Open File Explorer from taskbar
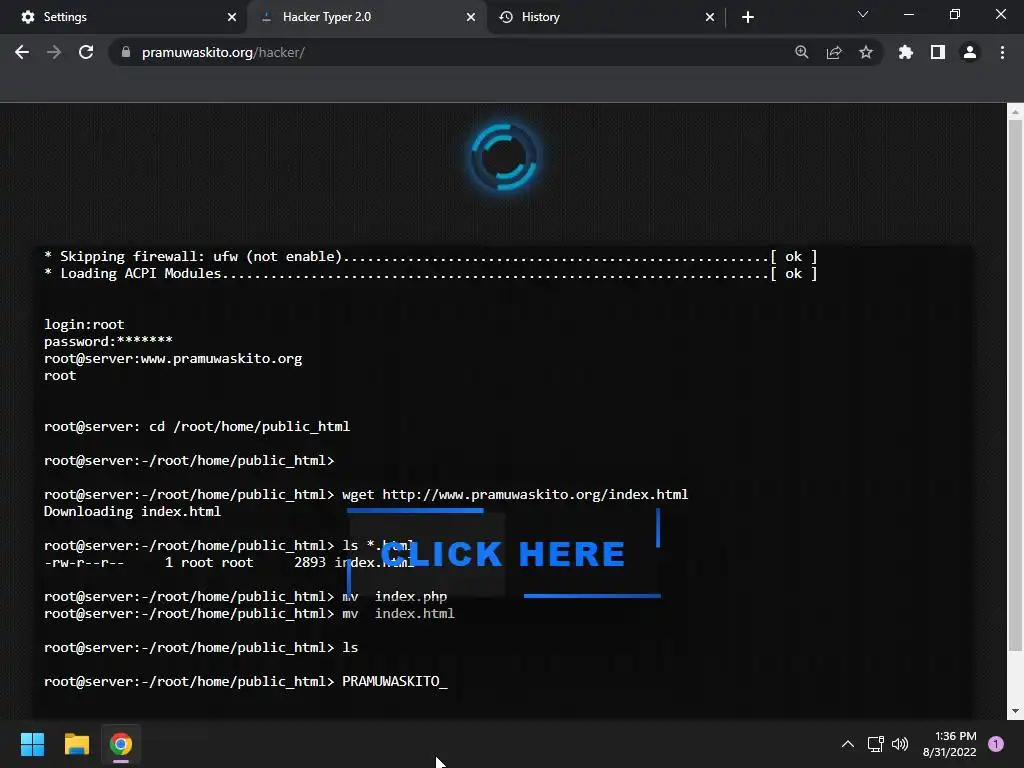Screen dimensions: 1024x768 (x=76, y=744)
